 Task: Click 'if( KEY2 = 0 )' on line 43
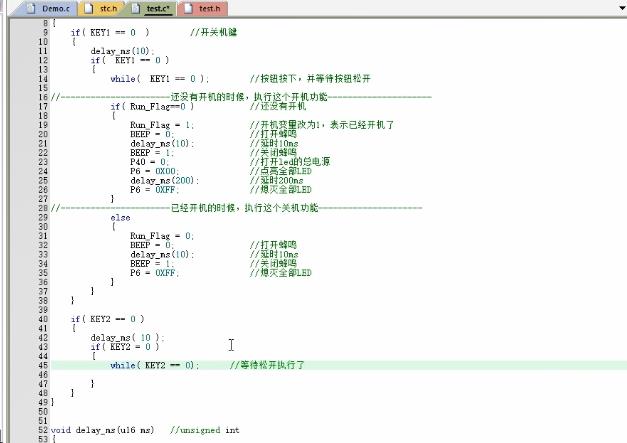click(x=125, y=347)
